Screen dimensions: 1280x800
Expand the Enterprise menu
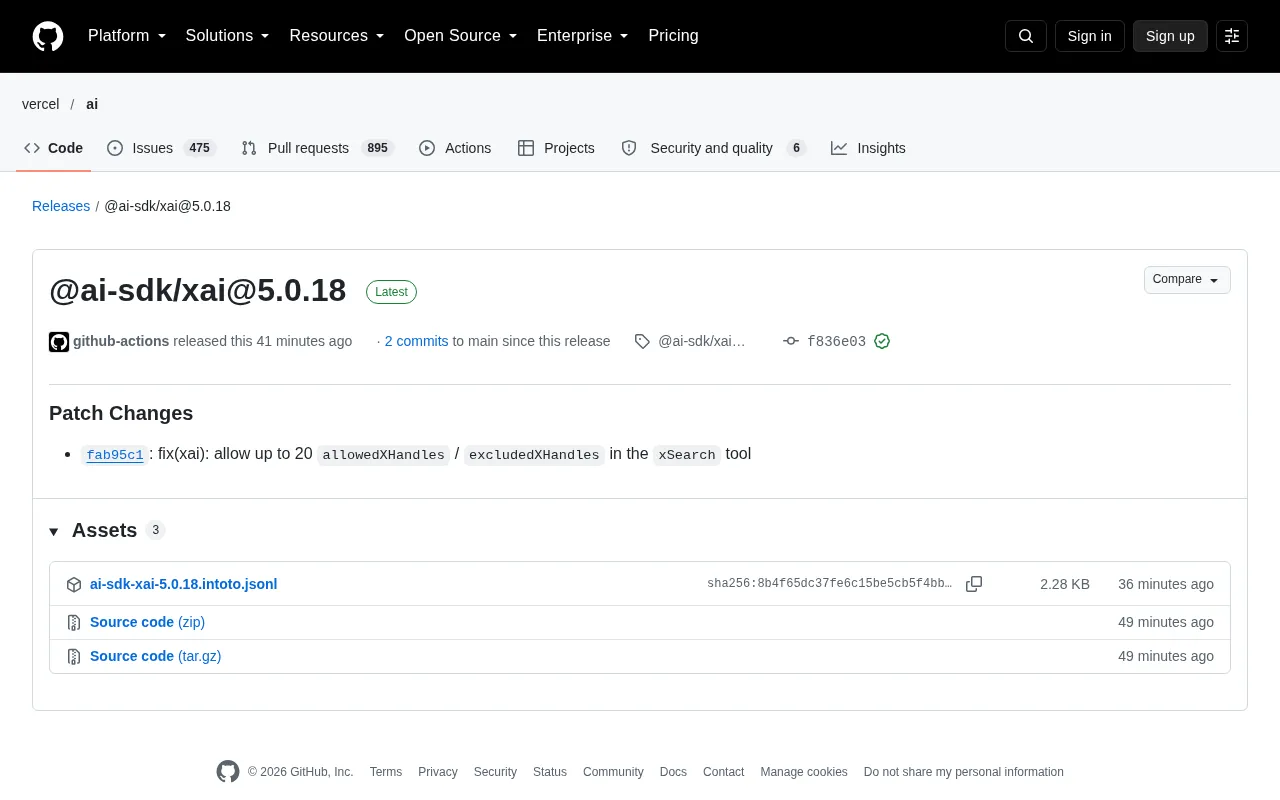click(583, 36)
